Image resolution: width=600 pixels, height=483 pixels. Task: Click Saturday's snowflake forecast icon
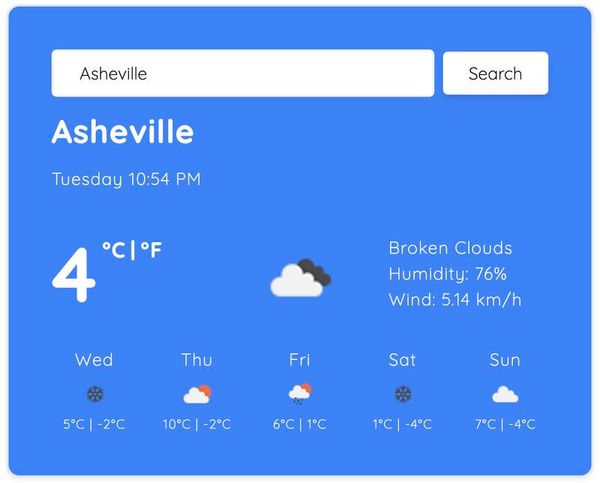point(403,394)
